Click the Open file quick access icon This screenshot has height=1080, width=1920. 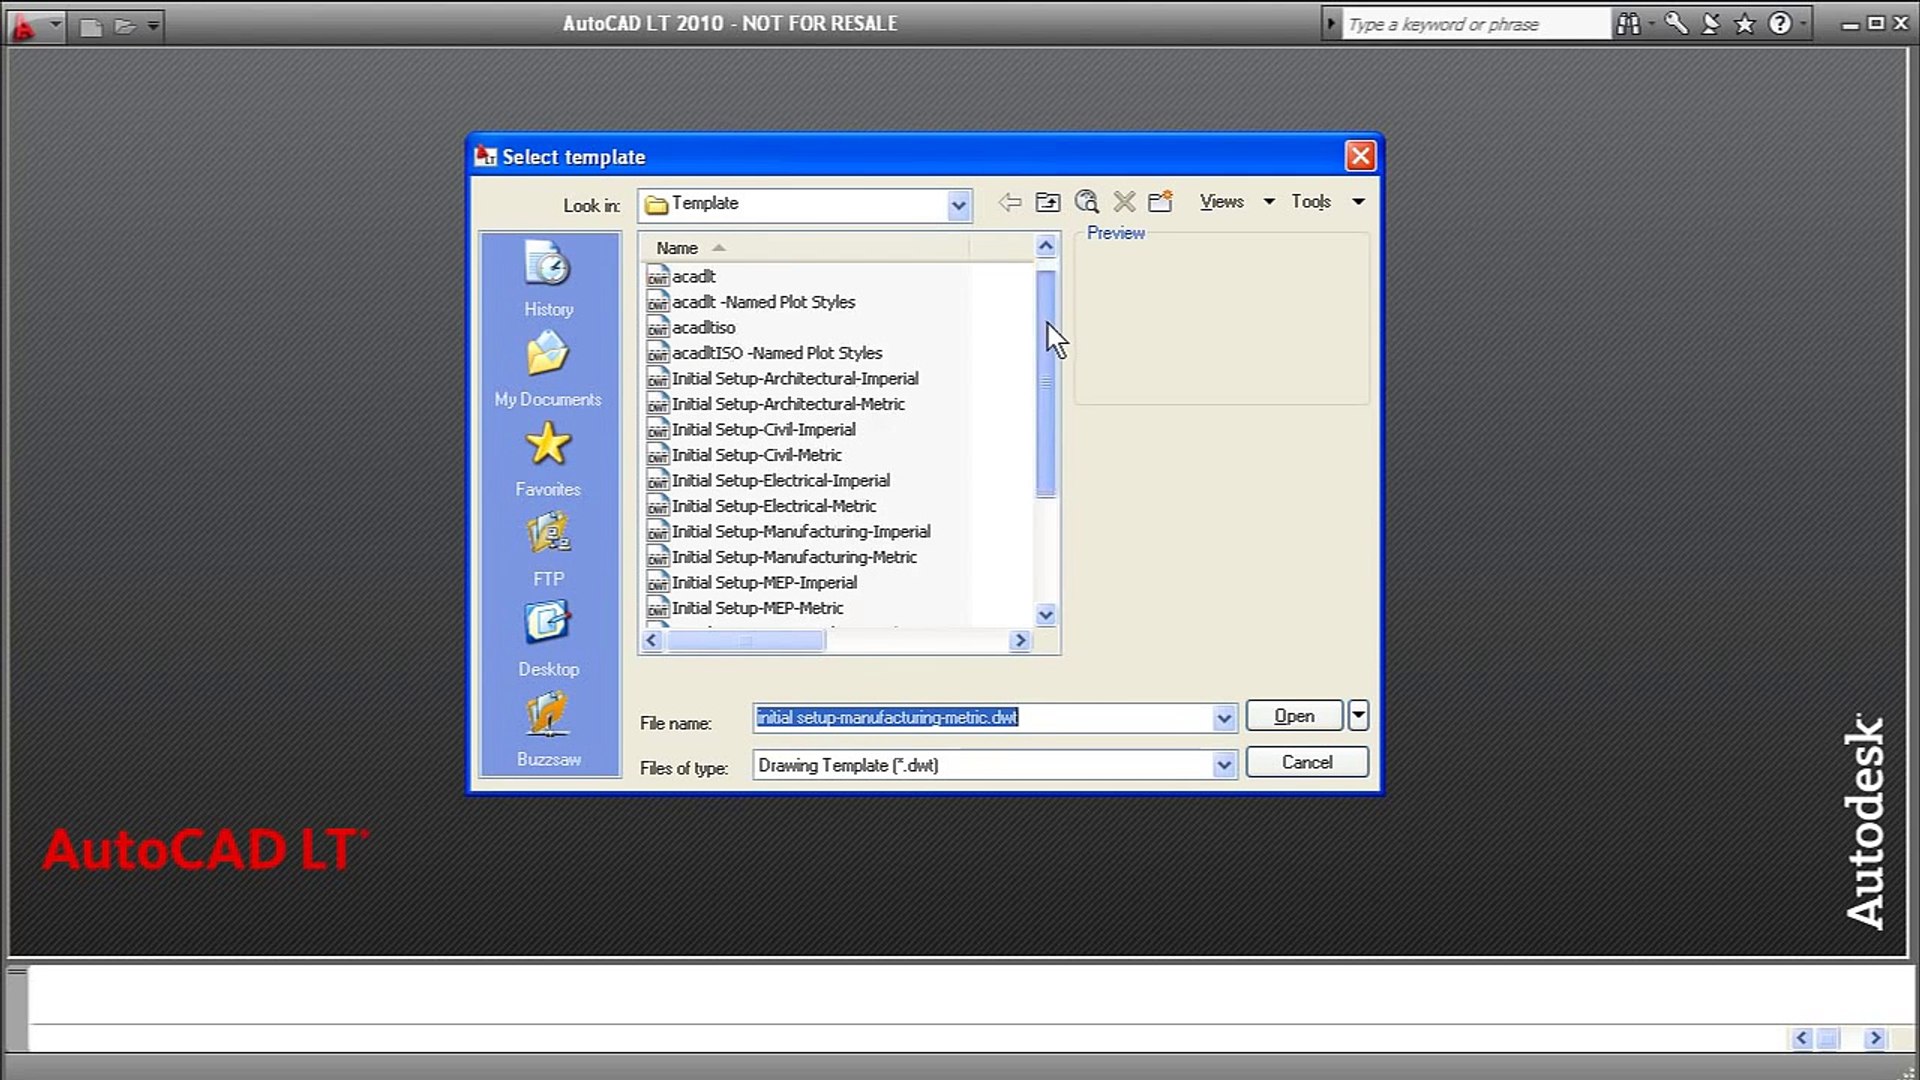pos(124,27)
